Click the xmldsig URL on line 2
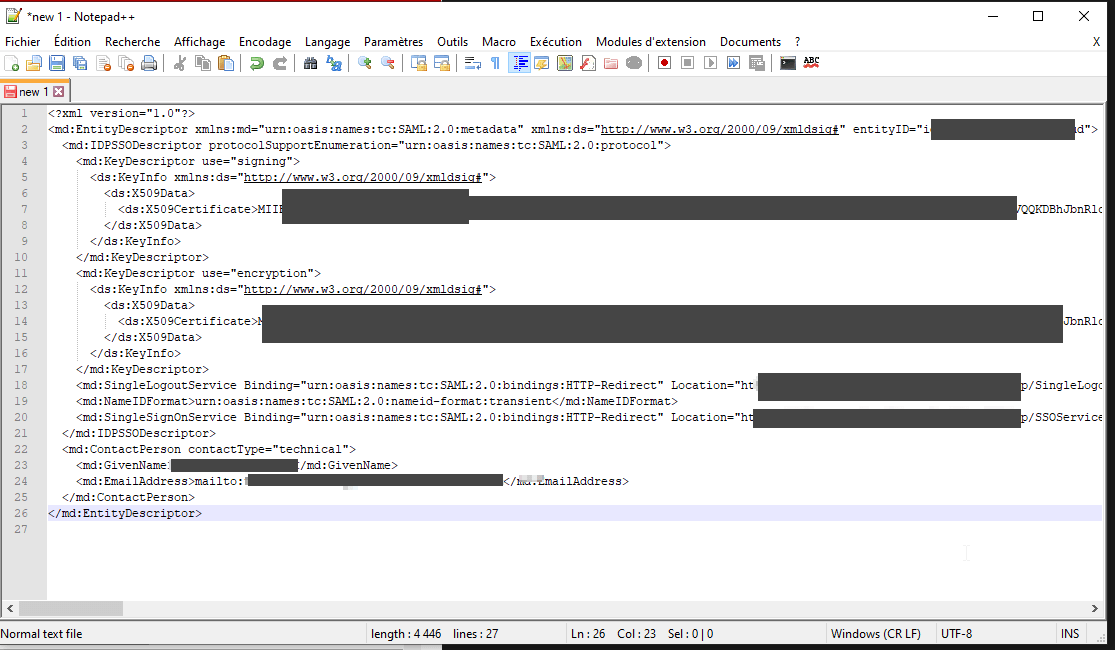This screenshot has height=650, width=1115. pyautogui.click(x=720, y=129)
